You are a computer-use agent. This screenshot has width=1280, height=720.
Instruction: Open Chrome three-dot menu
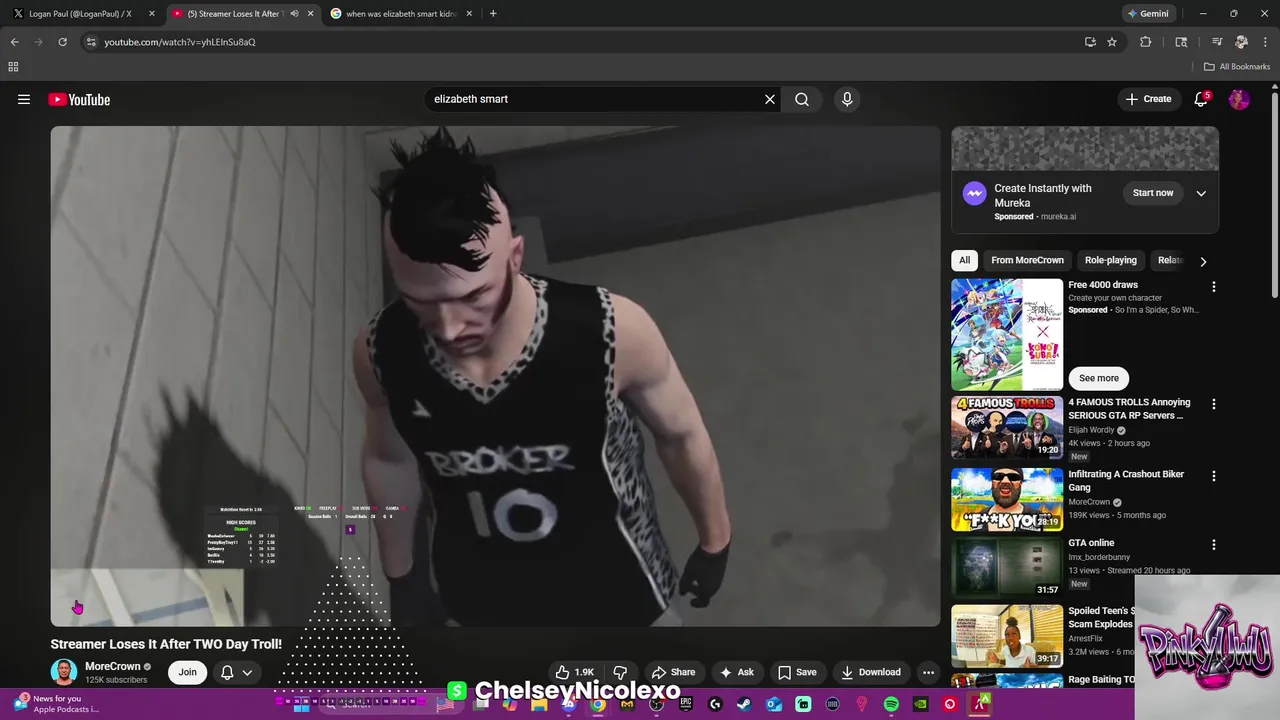[1266, 42]
